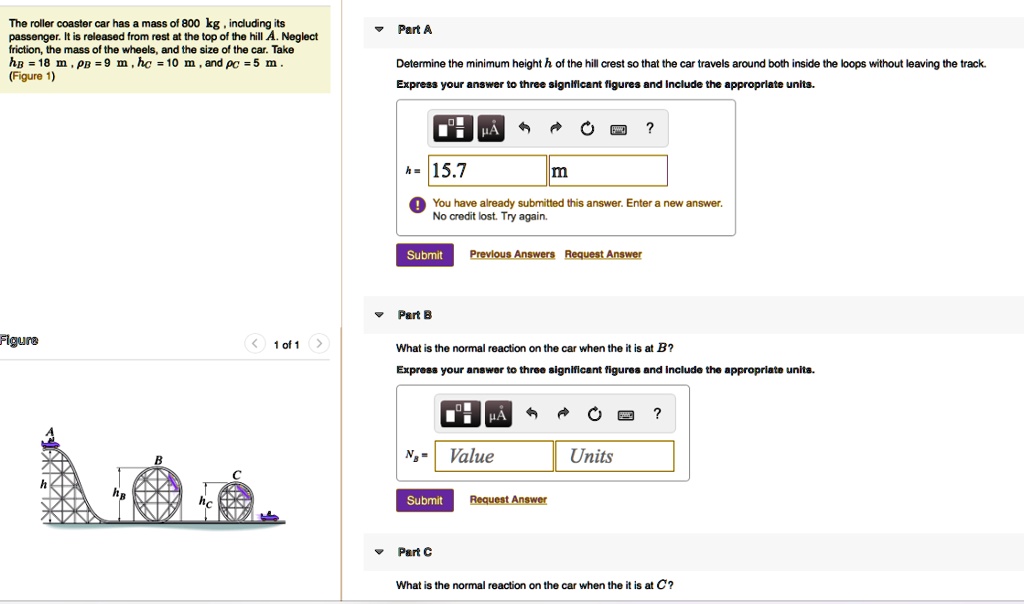The width and height of the screenshot is (1024, 604).
Task: Collapse the Part C section
Action: point(378,552)
